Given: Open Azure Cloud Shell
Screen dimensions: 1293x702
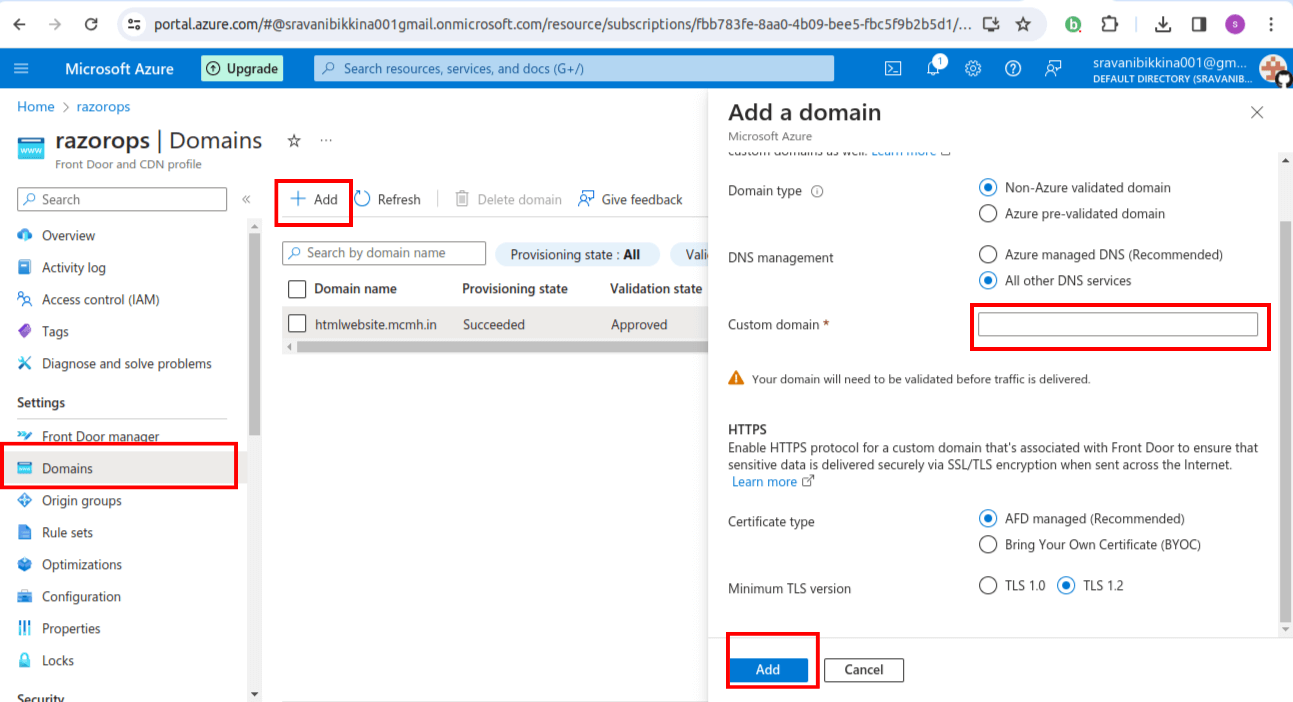Looking at the screenshot, I should (893, 68).
